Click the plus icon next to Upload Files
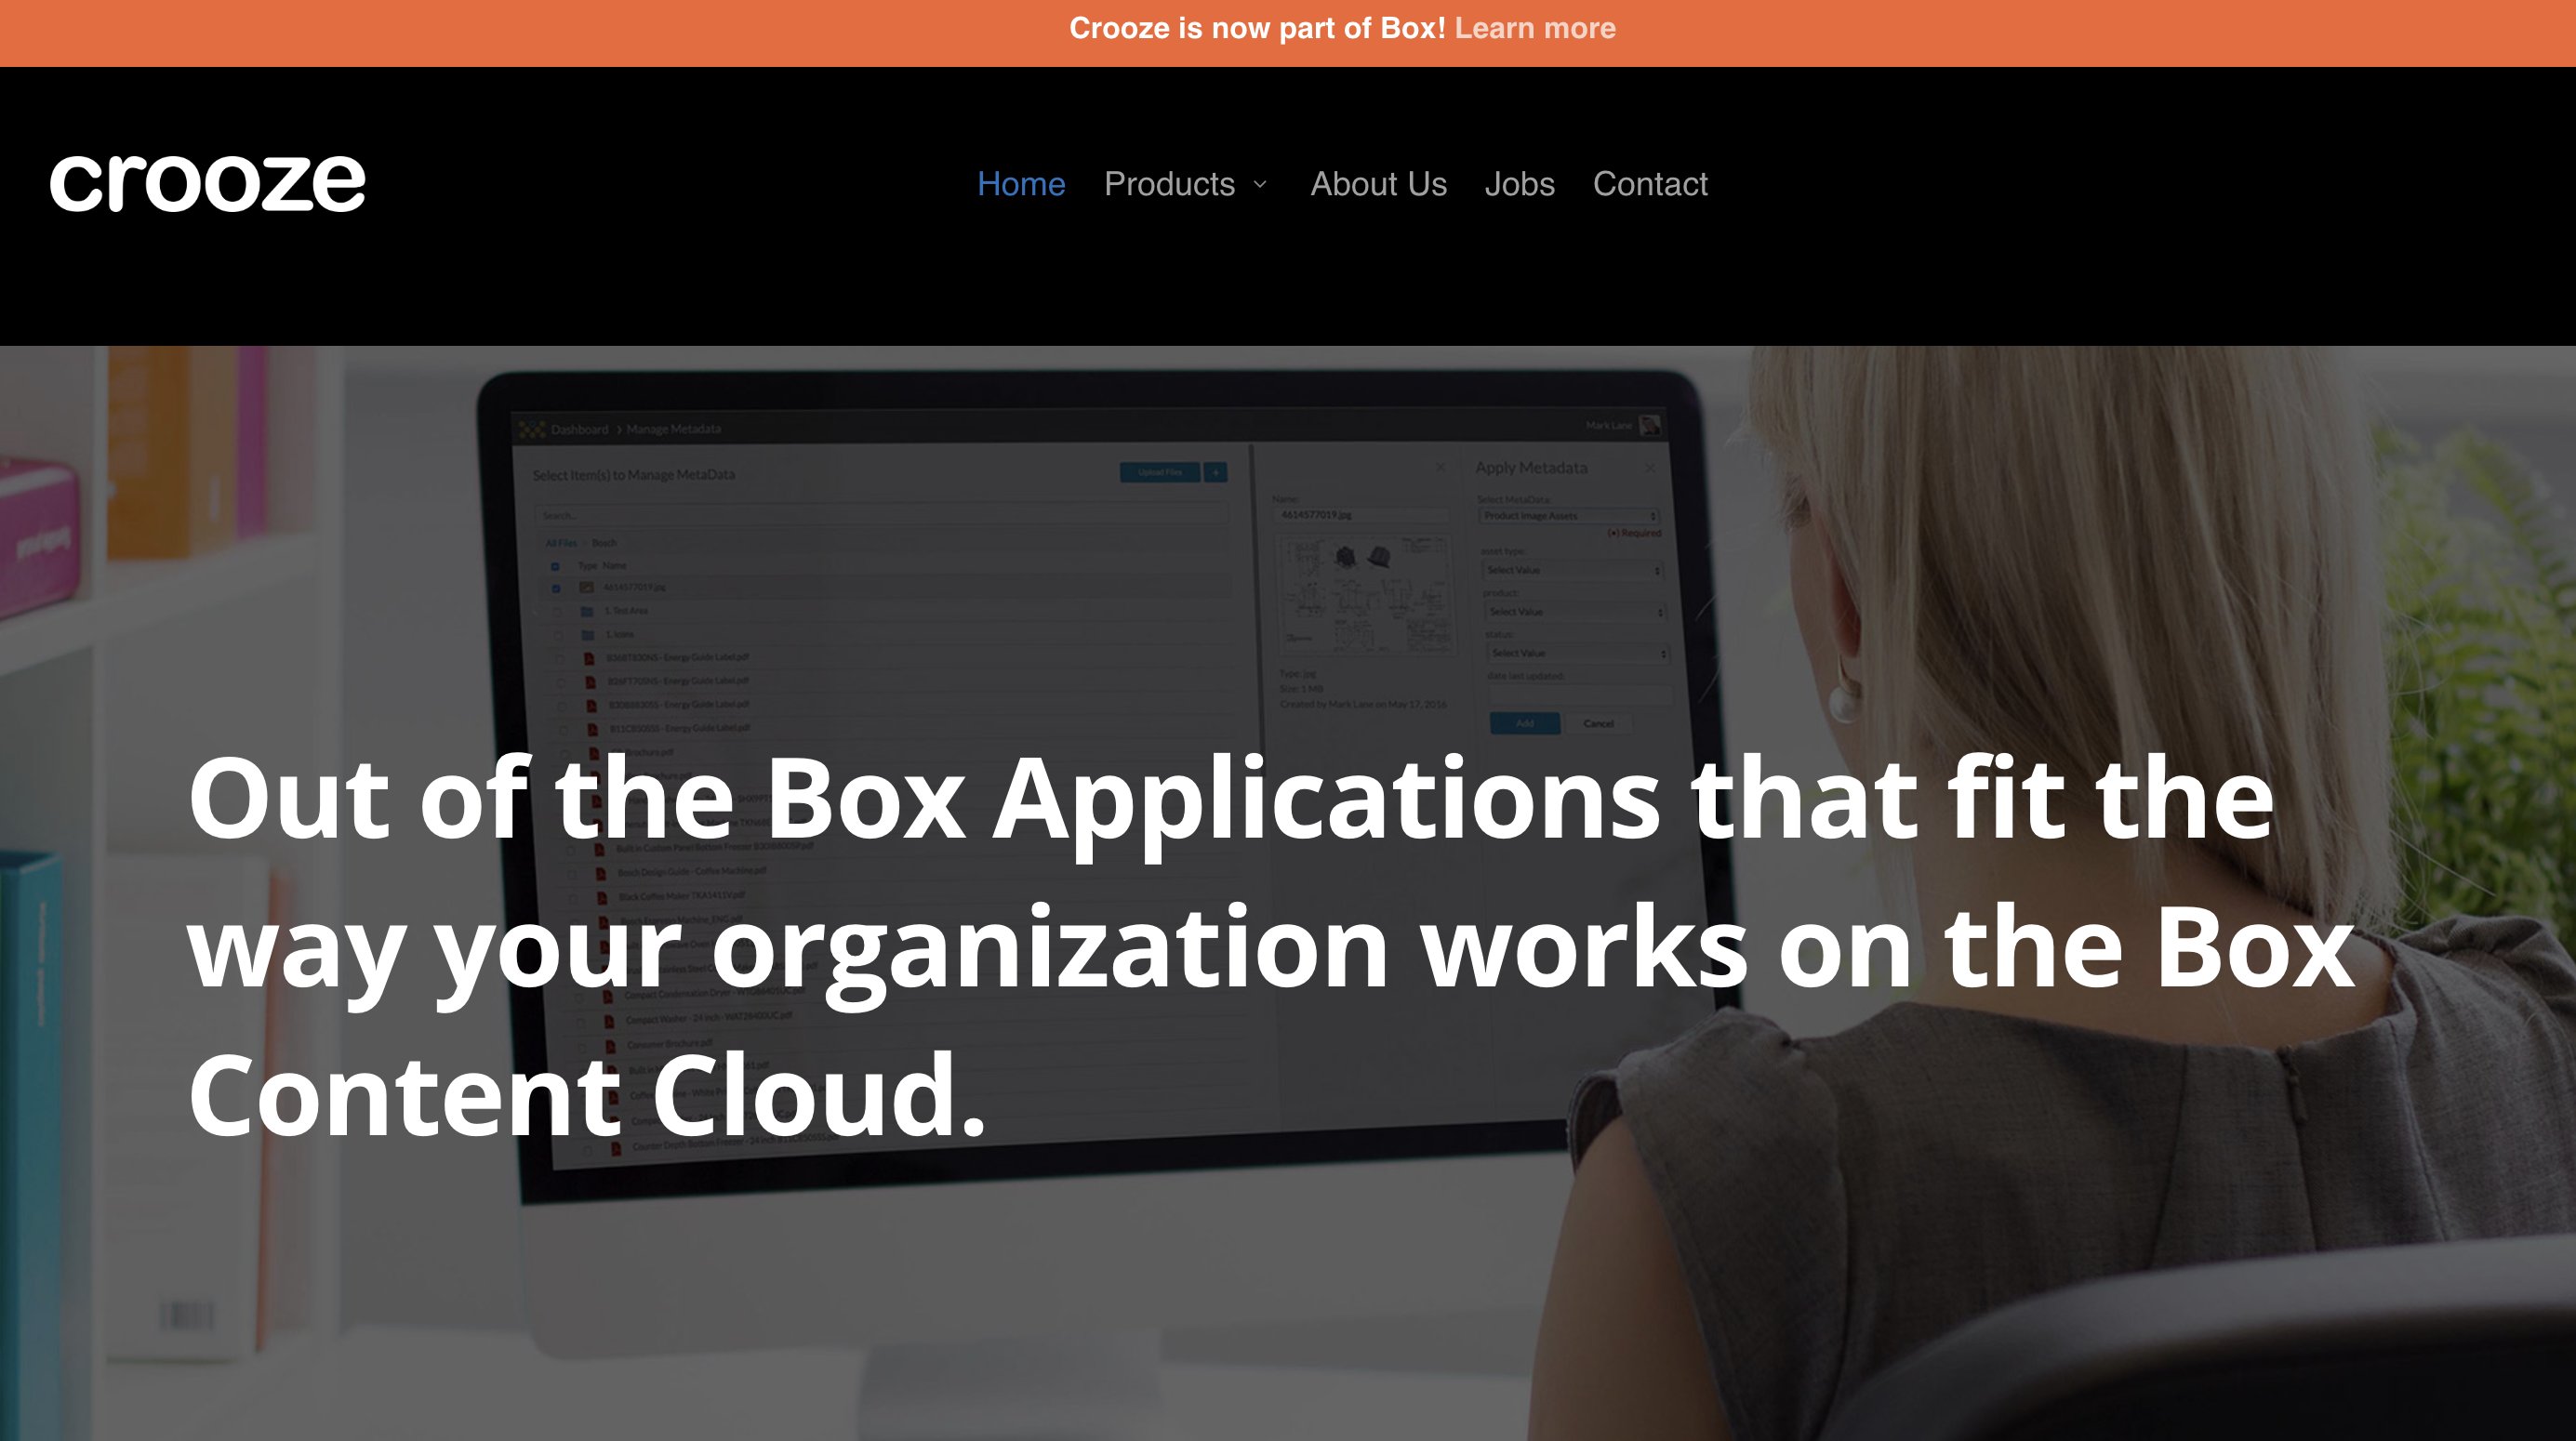This screenshot has width=2576, height=1441. [1216, 473]
